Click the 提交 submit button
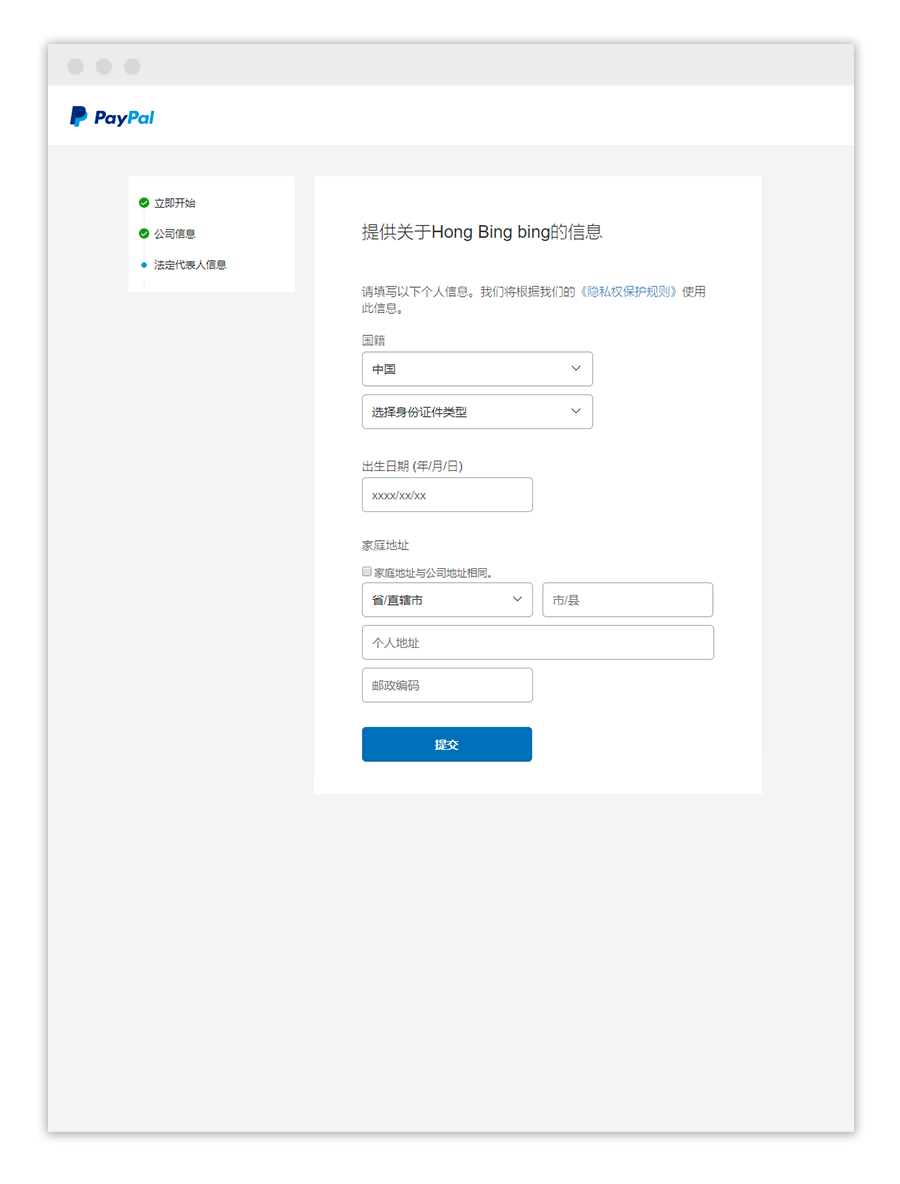The width and height of the screenshot is (900, 1184). (x=447, y=745)
